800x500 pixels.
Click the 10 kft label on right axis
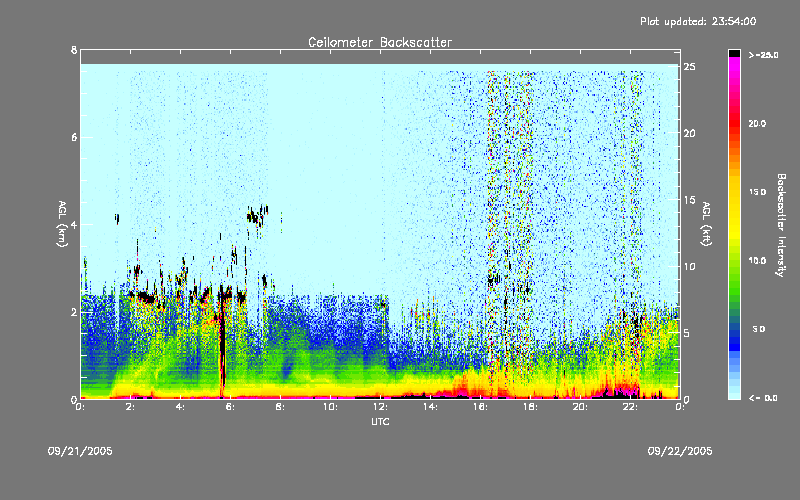[689, 266]
